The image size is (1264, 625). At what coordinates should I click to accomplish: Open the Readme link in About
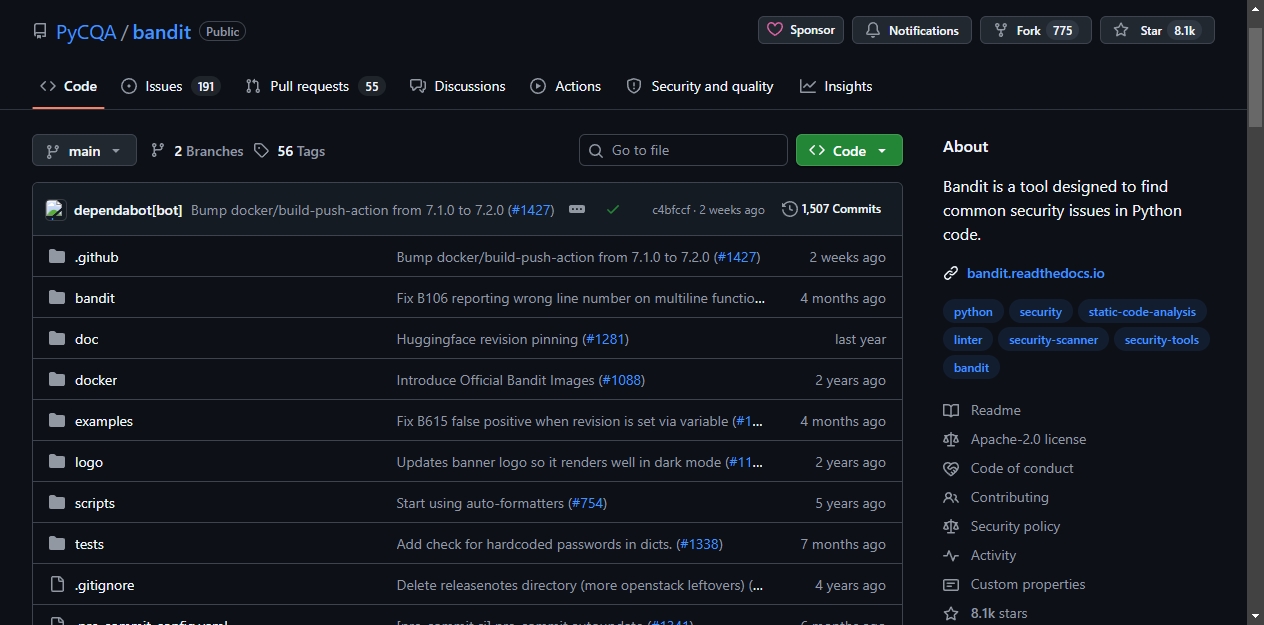click(x=982, y=410)
